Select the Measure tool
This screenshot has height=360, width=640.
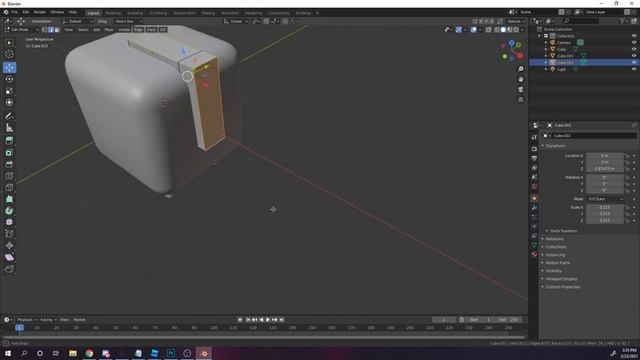tap(9, 128)
